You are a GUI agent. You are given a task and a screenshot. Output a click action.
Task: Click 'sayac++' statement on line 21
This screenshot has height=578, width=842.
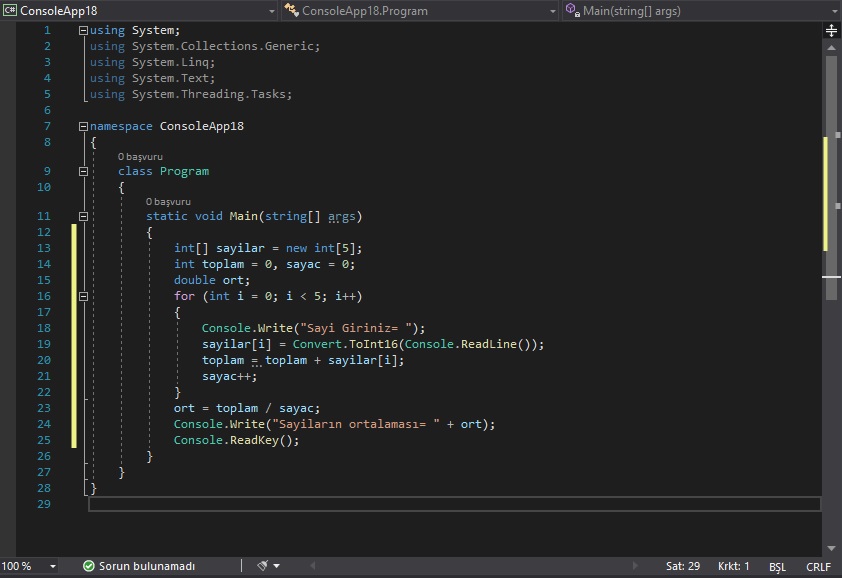tap(229, 377)
